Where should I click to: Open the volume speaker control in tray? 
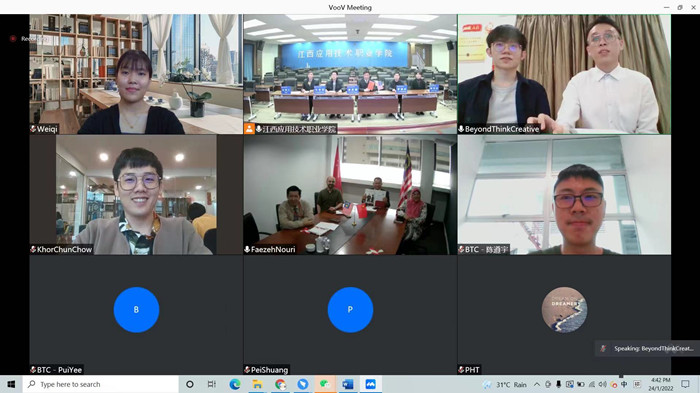(x=603, y=384)
